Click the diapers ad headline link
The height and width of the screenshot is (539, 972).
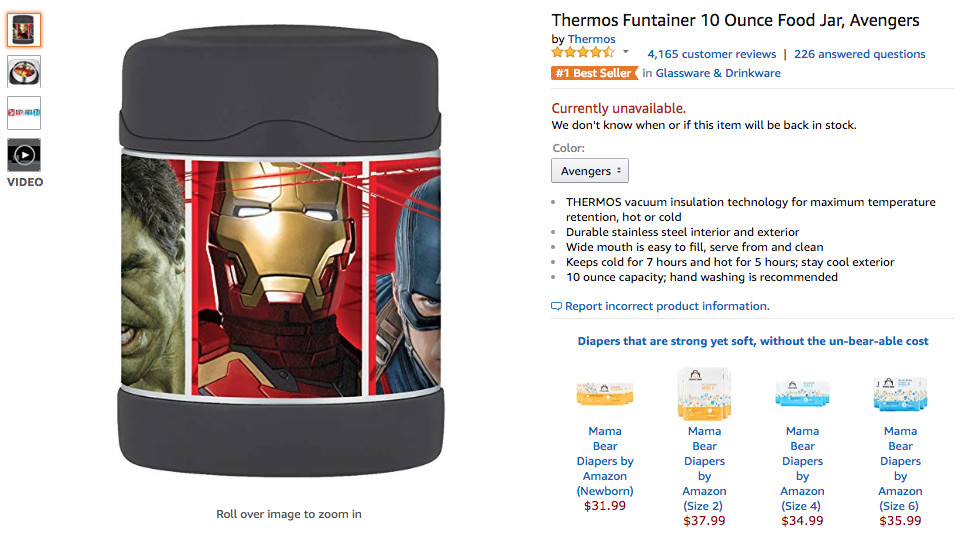point(753,341)
